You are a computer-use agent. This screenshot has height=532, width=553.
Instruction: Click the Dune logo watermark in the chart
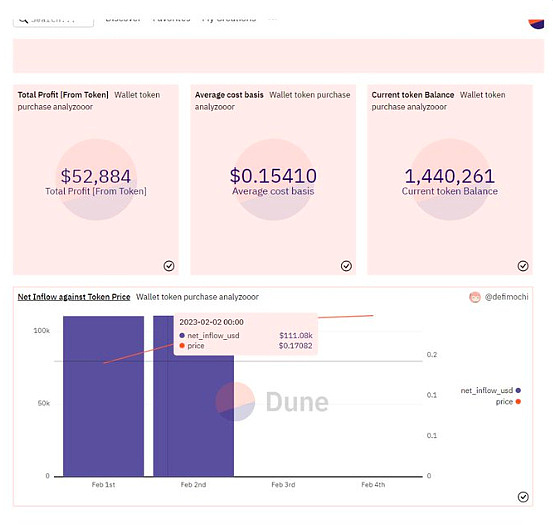(272, 401)
